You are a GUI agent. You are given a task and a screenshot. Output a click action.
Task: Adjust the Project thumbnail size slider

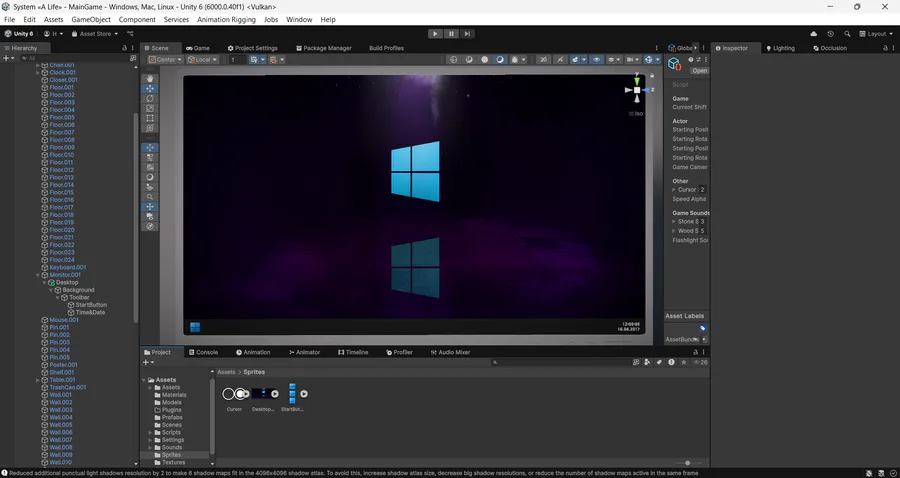click(688, 462)
